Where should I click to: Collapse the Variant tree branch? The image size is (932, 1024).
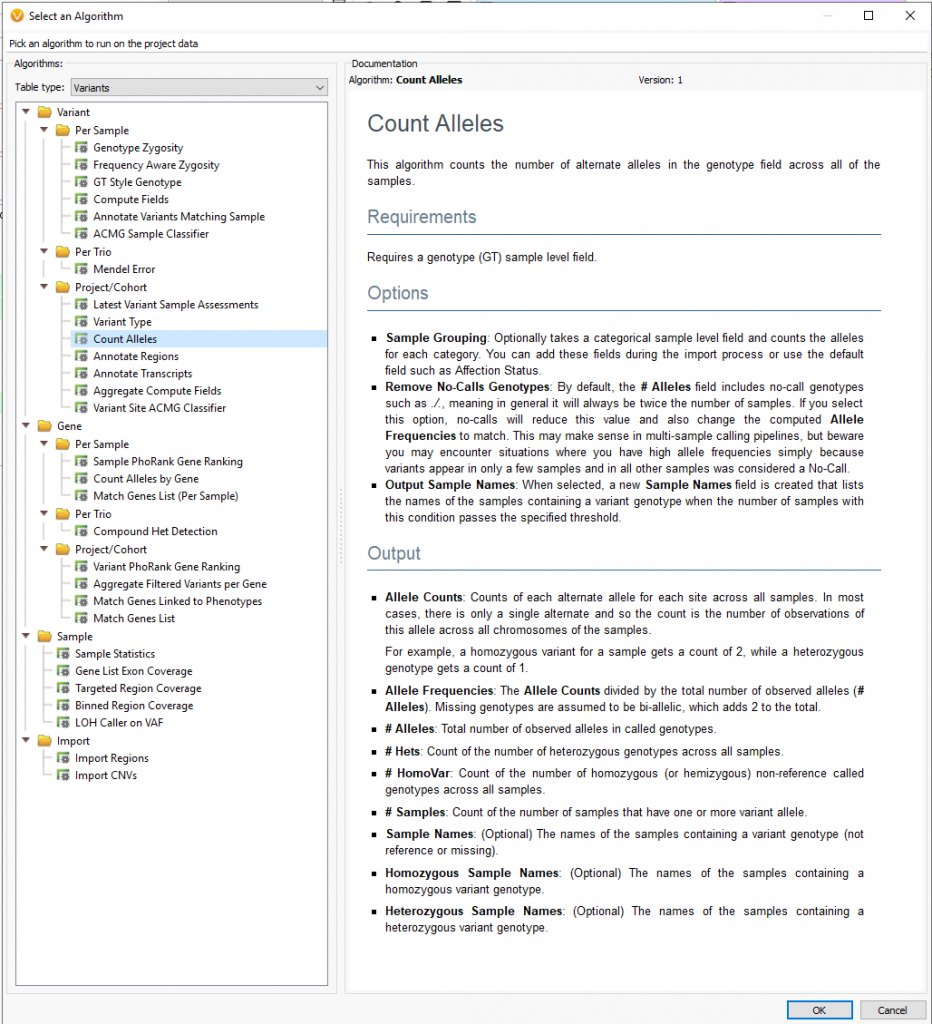(x=25, y=112)
